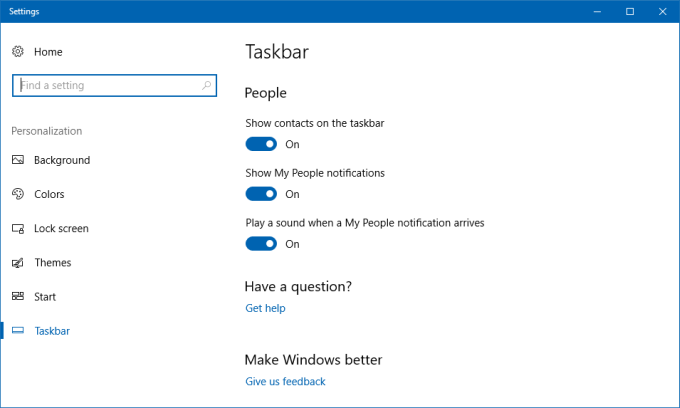
Task: Toggle off My People notification sound
Action: pos(261,244)
